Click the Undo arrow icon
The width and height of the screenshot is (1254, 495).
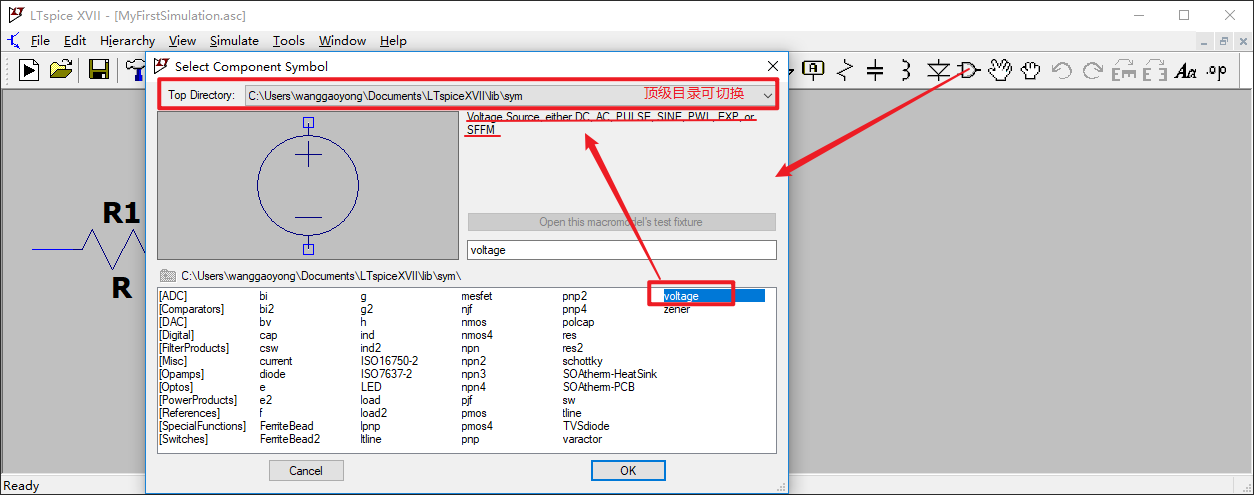(1062, 69)
